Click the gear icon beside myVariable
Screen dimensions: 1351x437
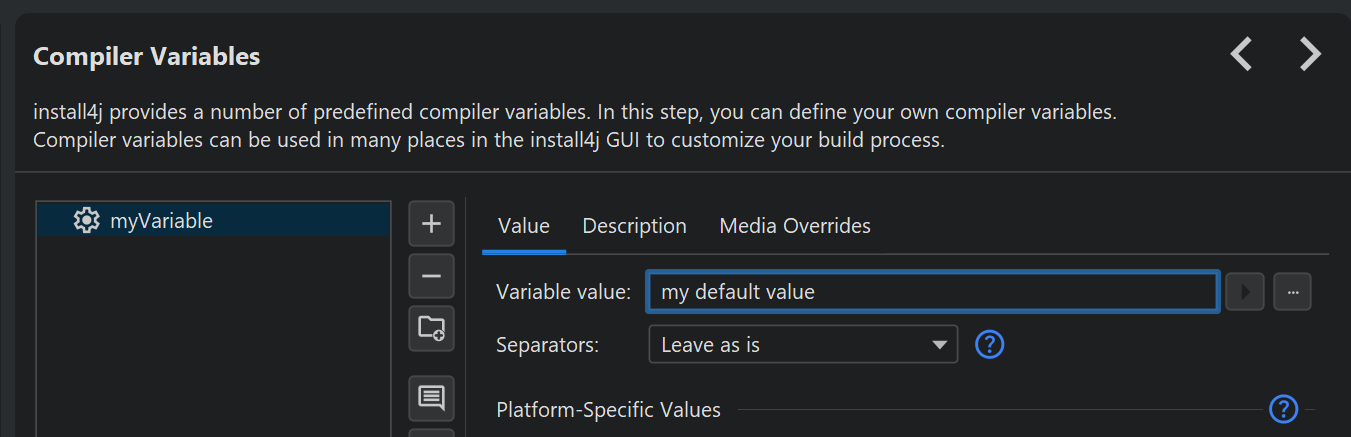(x=87, y=220)
